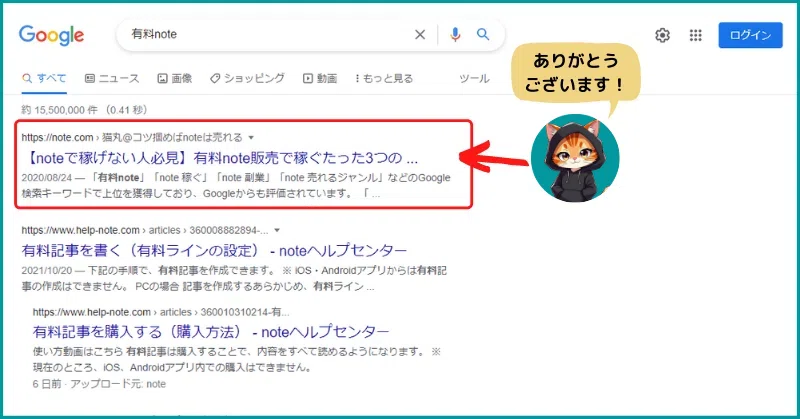Click the ログイン button

click(750, 35)
